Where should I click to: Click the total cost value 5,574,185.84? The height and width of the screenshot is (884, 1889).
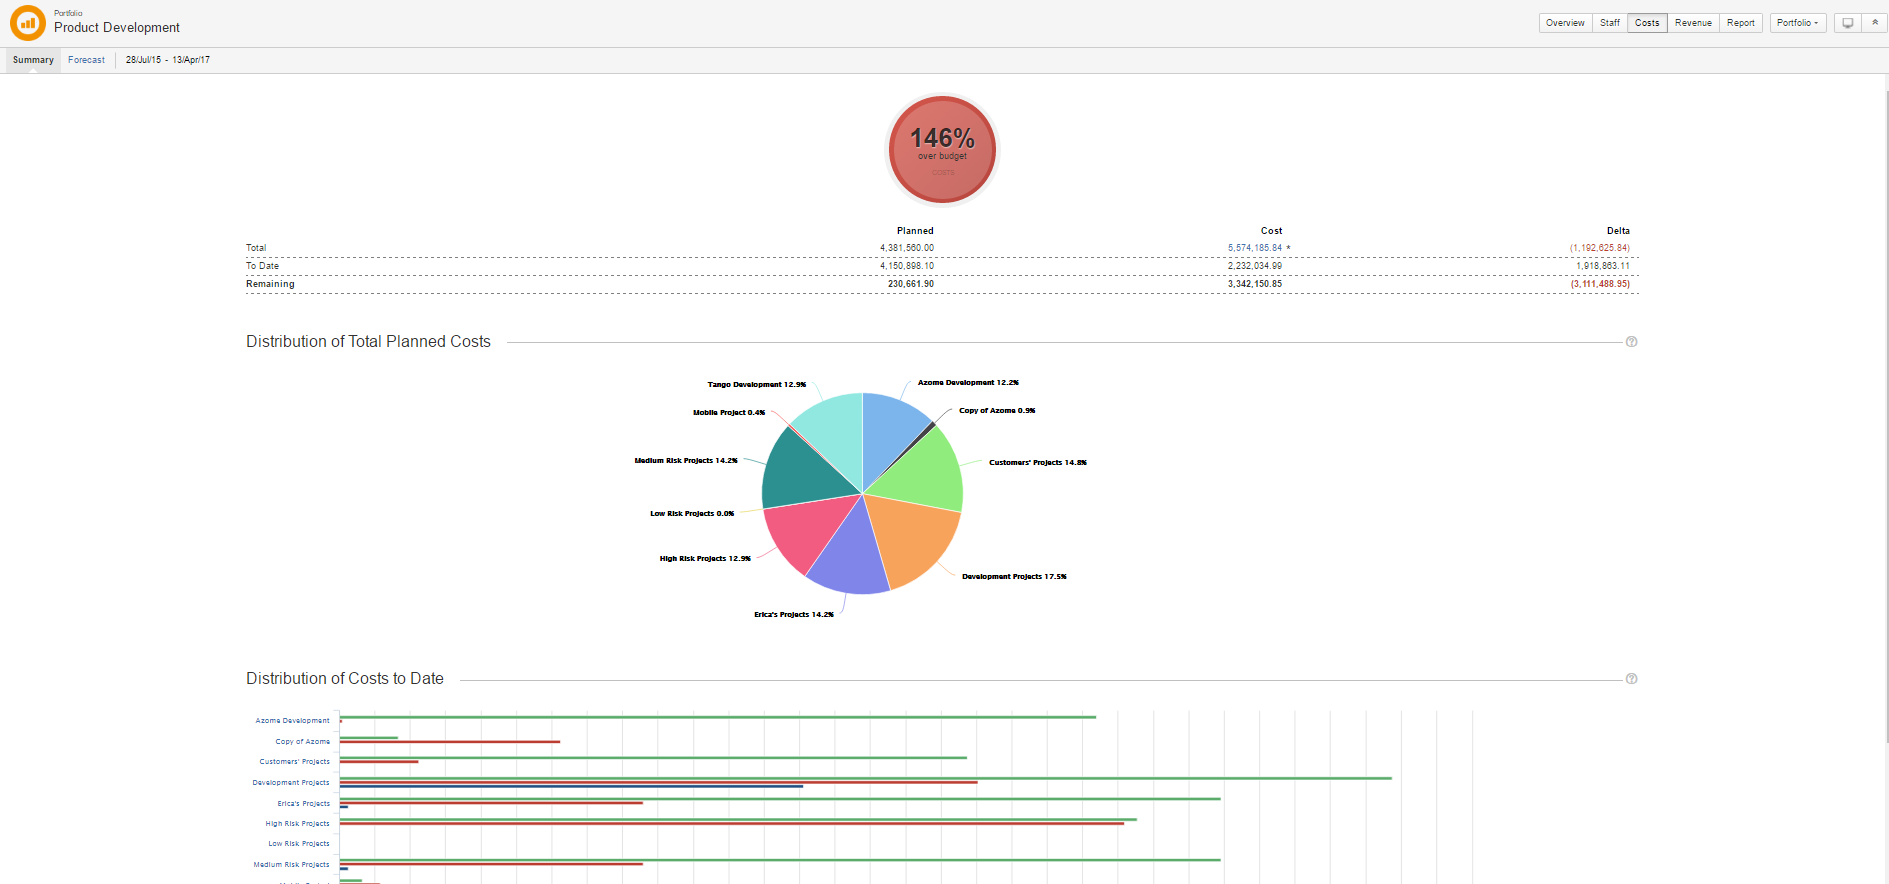coord(1254,248)
